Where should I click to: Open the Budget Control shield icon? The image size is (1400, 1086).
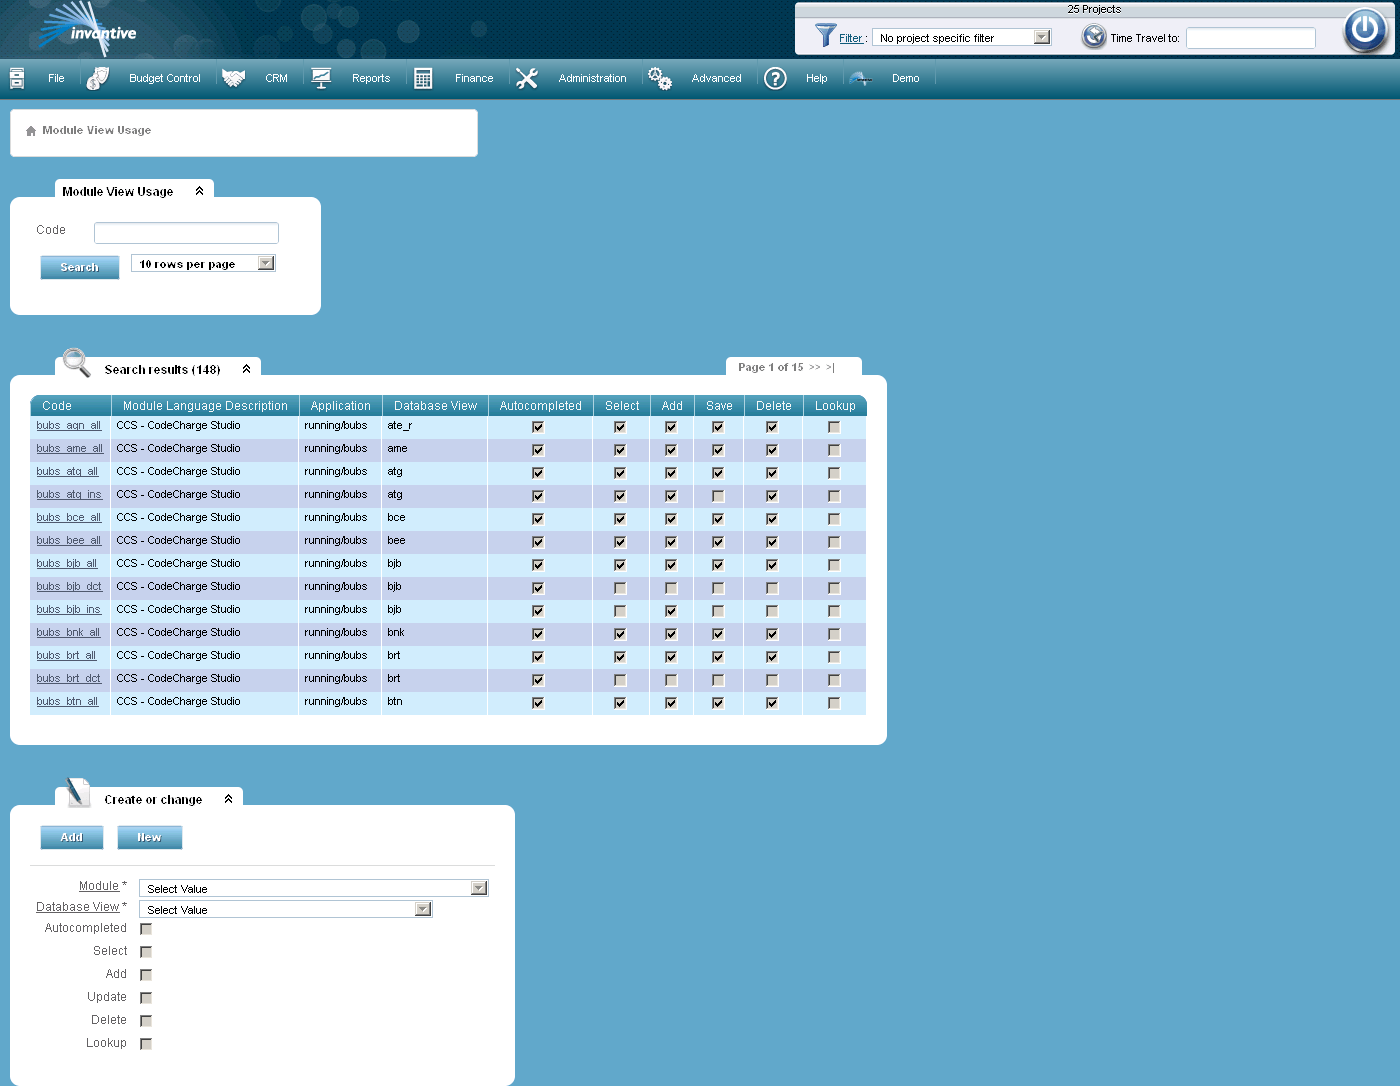click(97, 77)
